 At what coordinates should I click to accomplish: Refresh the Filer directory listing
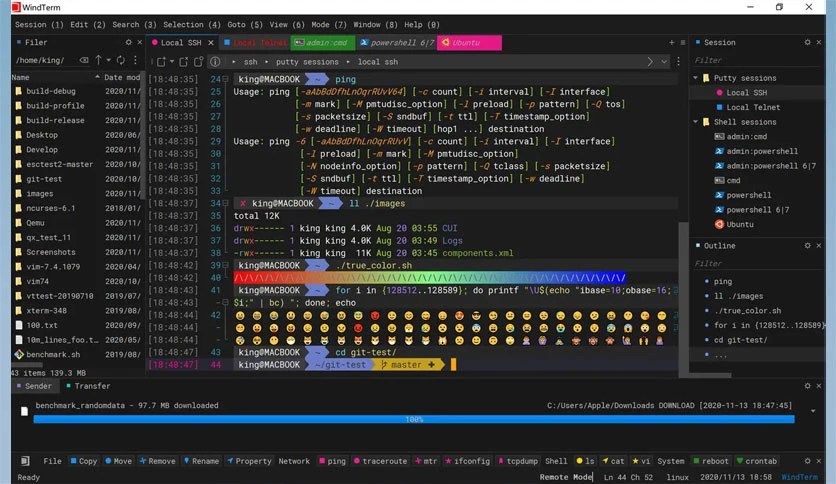[121, 60]
